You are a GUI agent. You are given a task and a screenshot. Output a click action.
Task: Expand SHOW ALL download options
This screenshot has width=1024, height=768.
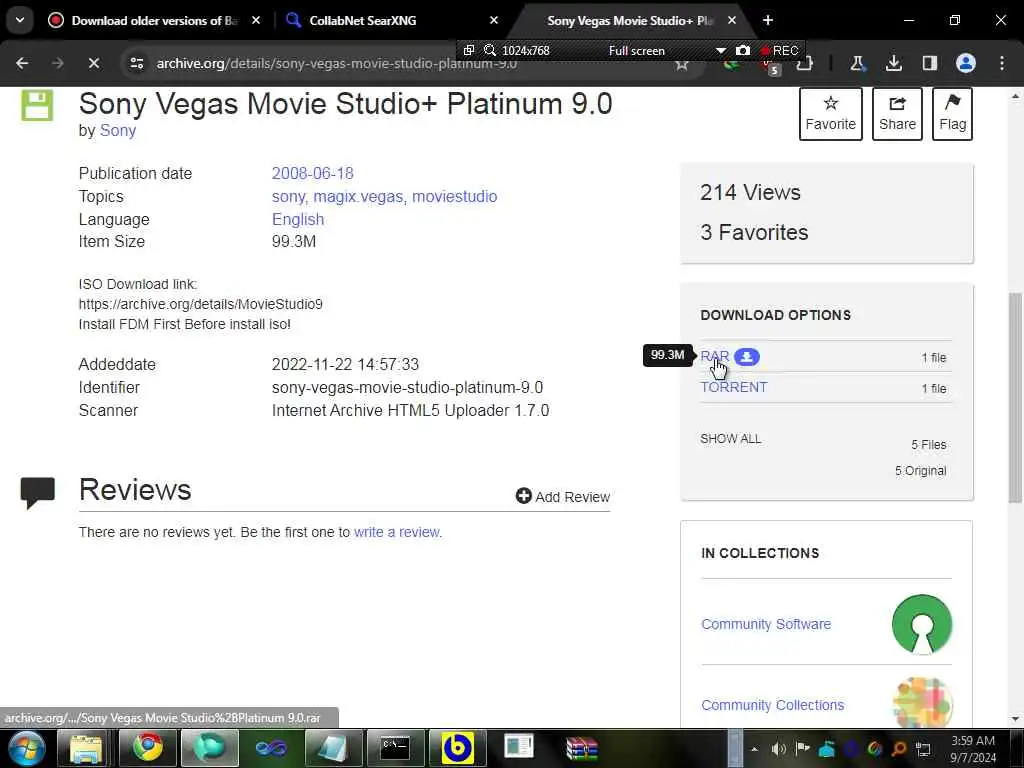(730, 439)
